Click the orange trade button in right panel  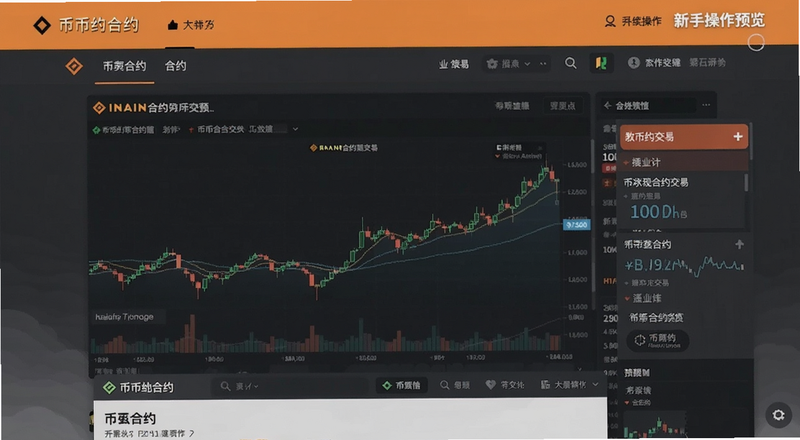684,136
